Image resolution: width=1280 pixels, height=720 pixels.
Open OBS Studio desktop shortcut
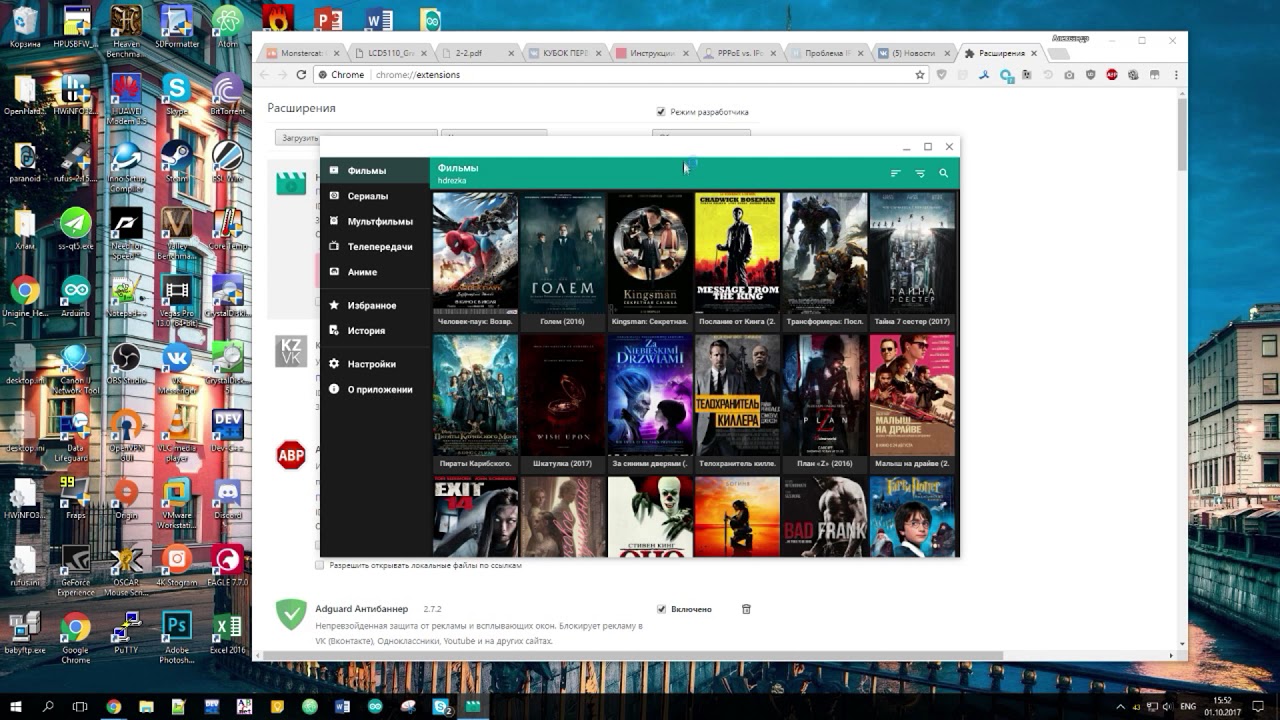point(126,363)
